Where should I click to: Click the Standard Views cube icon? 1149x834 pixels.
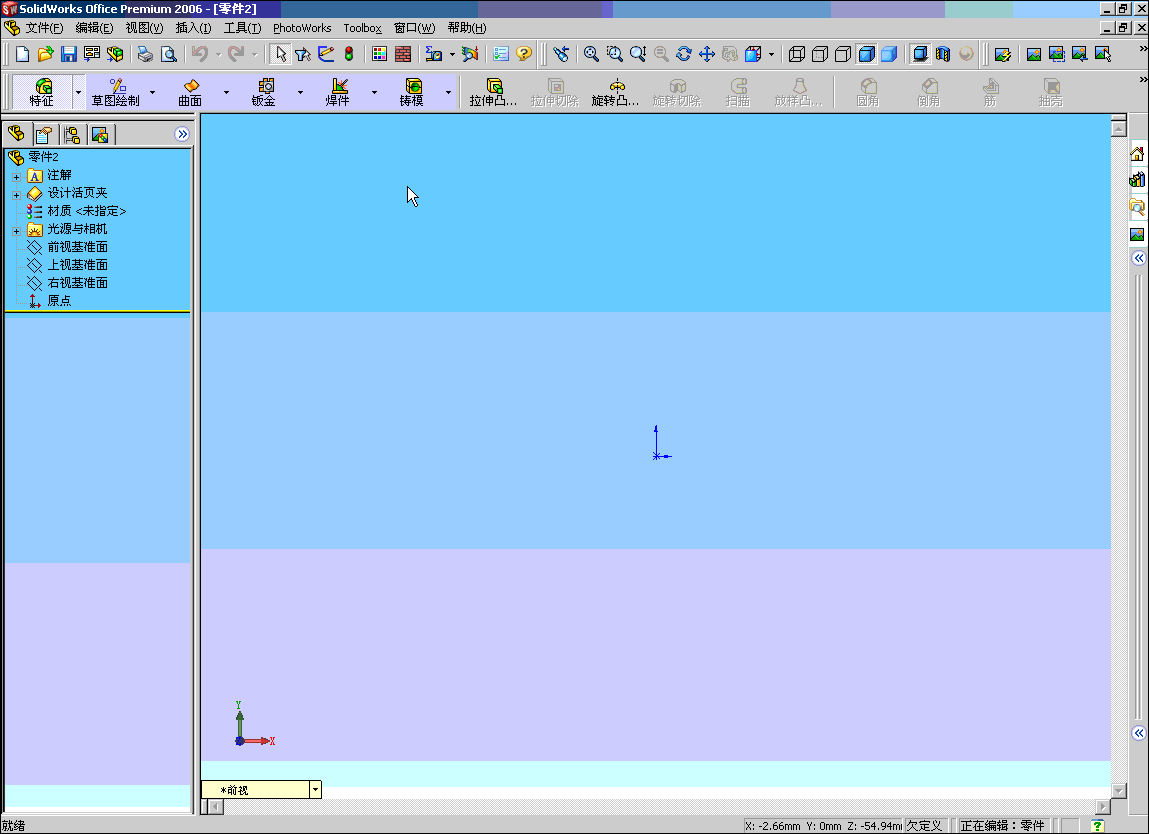(753, 54)
